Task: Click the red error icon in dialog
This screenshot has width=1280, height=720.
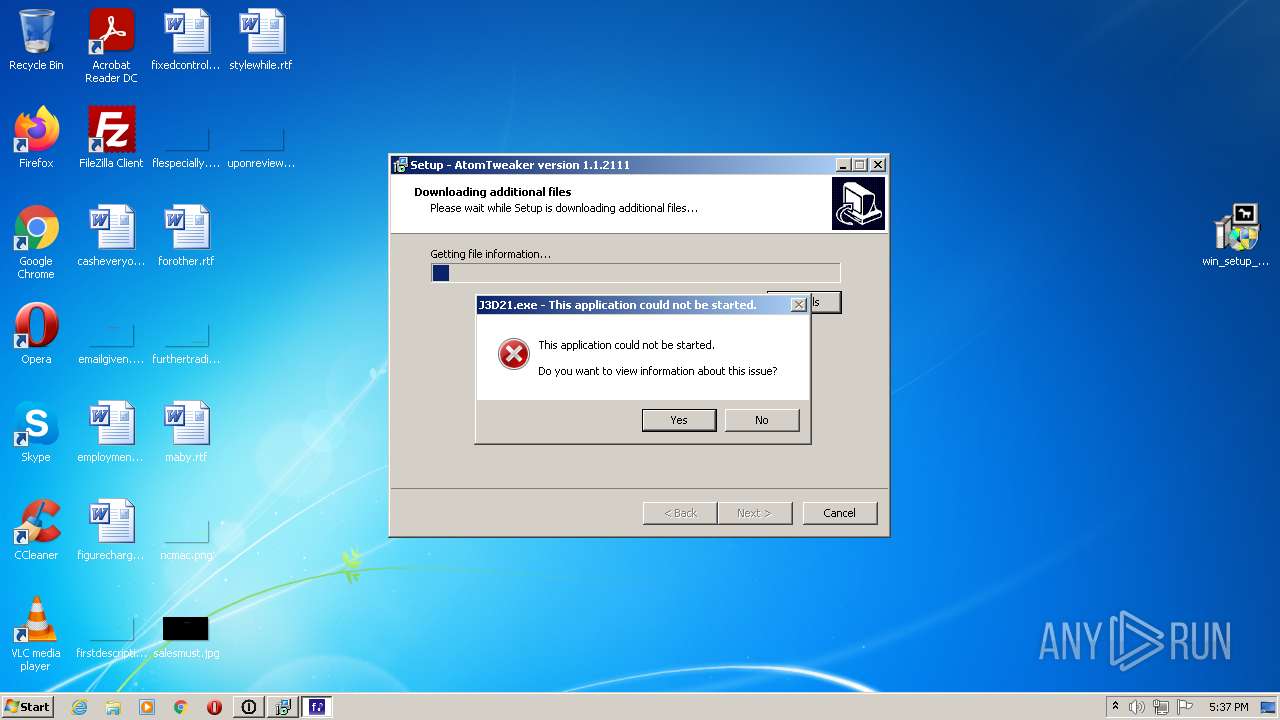Action: pos(514,354)
